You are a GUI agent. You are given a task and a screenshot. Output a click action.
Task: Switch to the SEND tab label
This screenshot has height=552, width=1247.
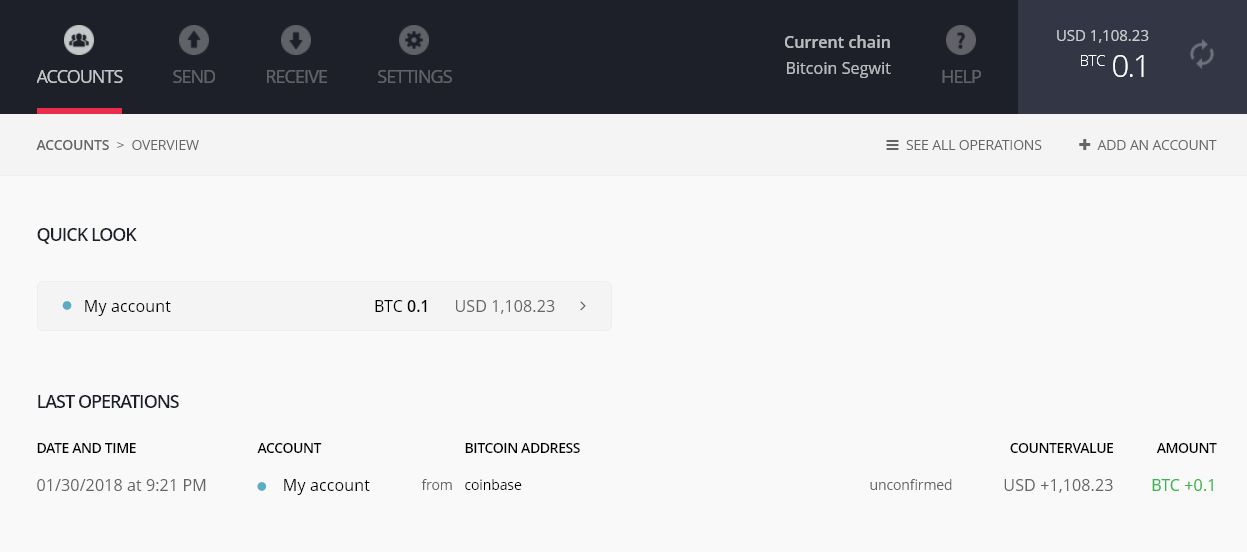point(193,77)
